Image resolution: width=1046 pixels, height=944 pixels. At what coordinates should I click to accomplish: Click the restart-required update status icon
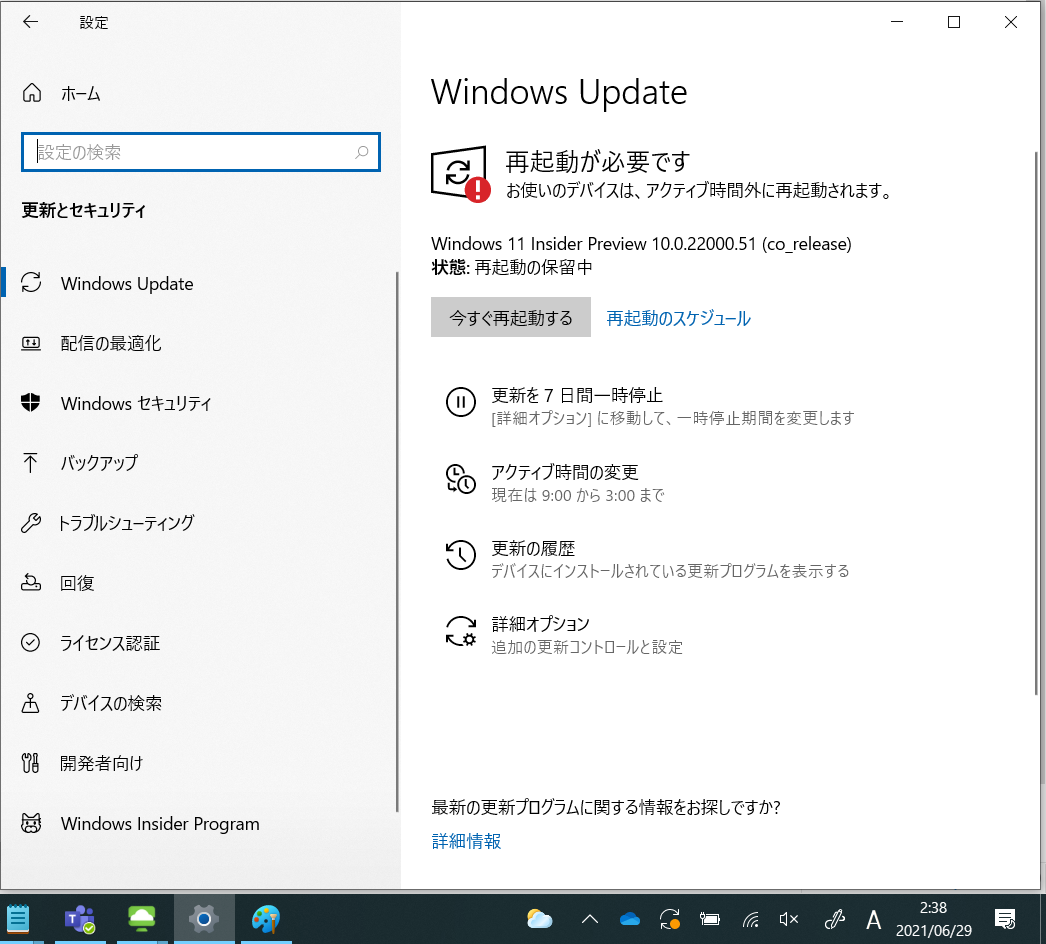pos(460,174)
